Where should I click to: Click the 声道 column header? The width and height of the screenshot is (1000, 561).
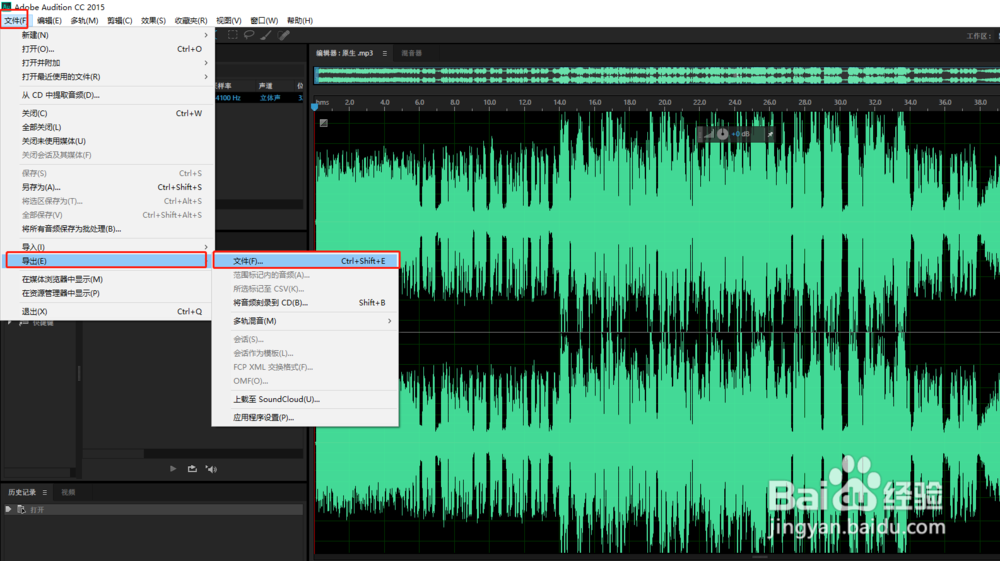[265, 85]
